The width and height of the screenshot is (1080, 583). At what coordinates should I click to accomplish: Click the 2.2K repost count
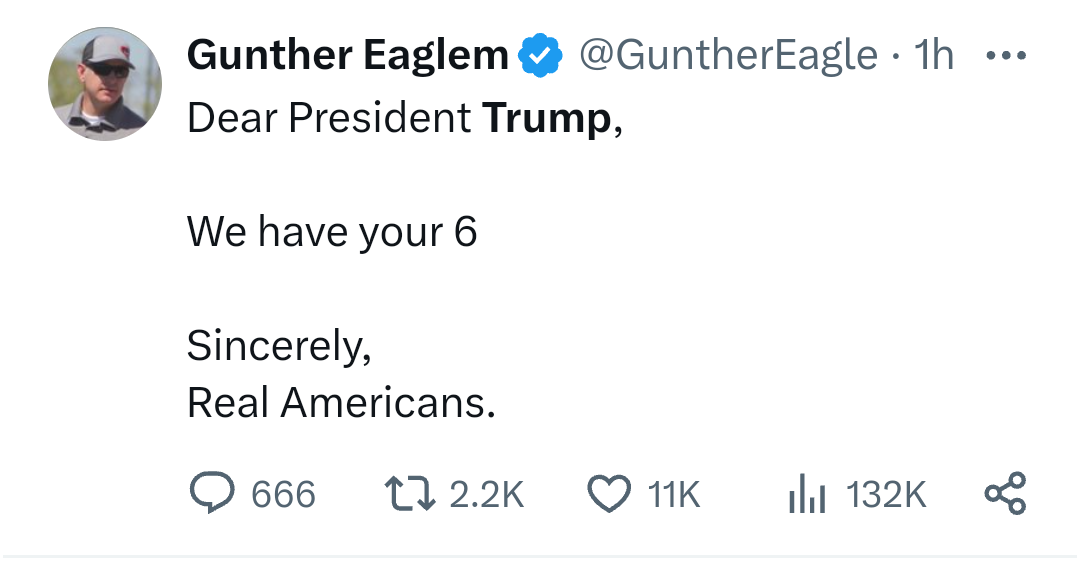click(x=487, y=495)
